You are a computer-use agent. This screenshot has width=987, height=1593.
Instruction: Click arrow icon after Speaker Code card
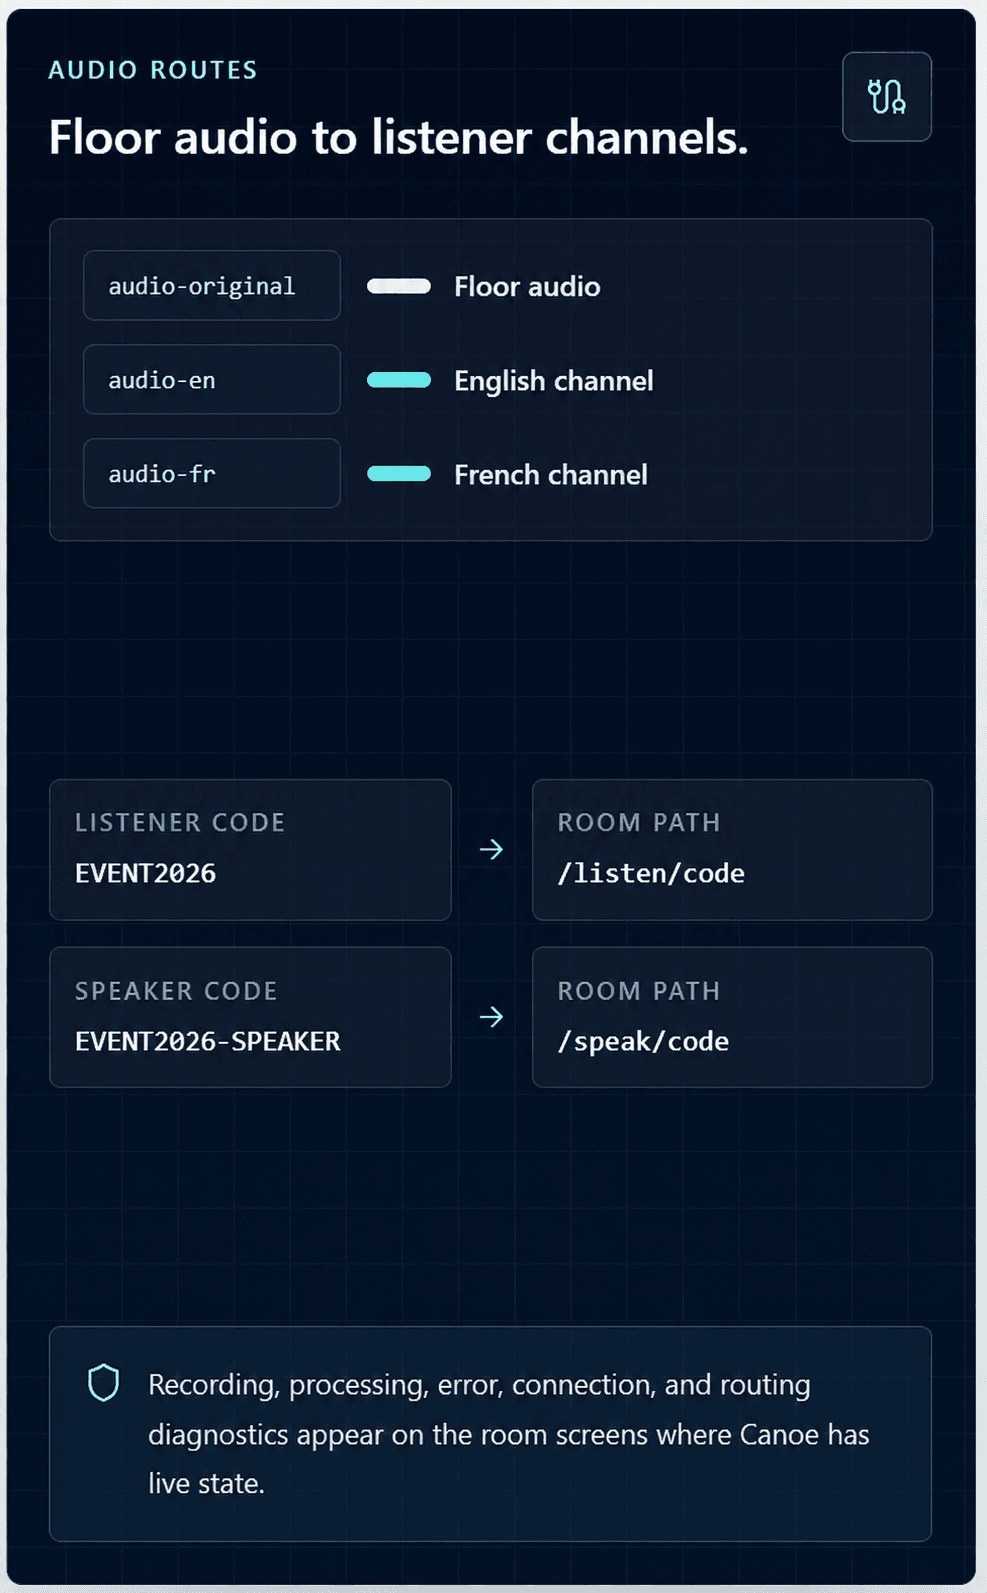point(491,1017)
